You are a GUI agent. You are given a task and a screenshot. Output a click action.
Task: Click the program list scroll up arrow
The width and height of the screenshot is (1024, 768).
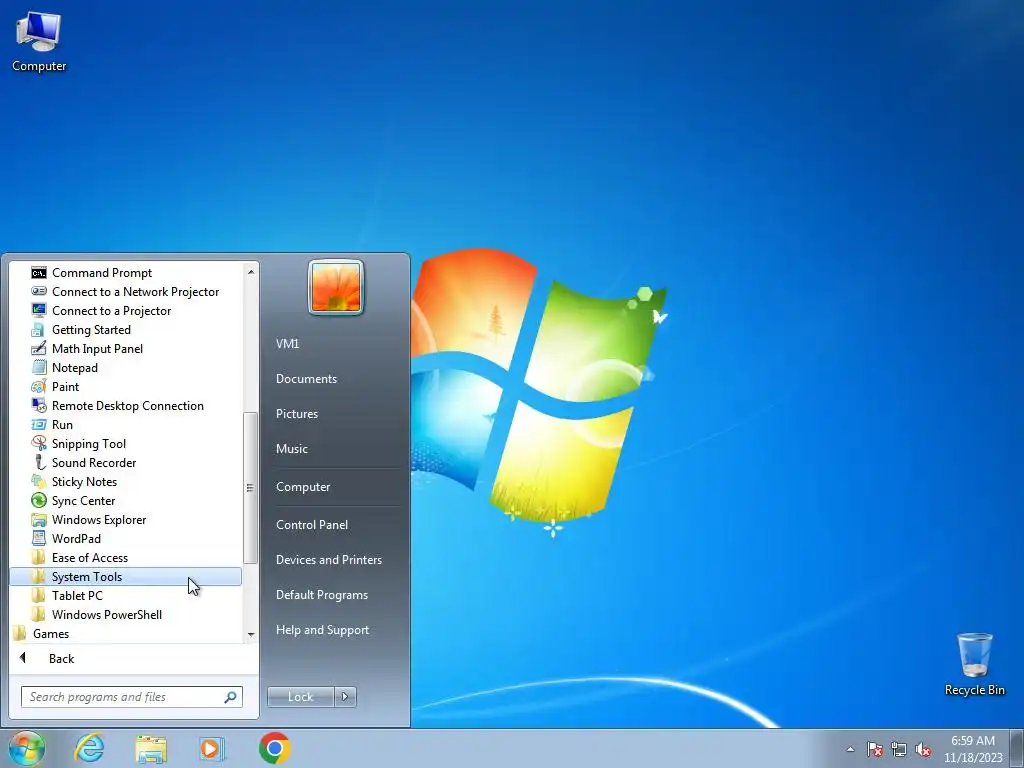[251, 271]
